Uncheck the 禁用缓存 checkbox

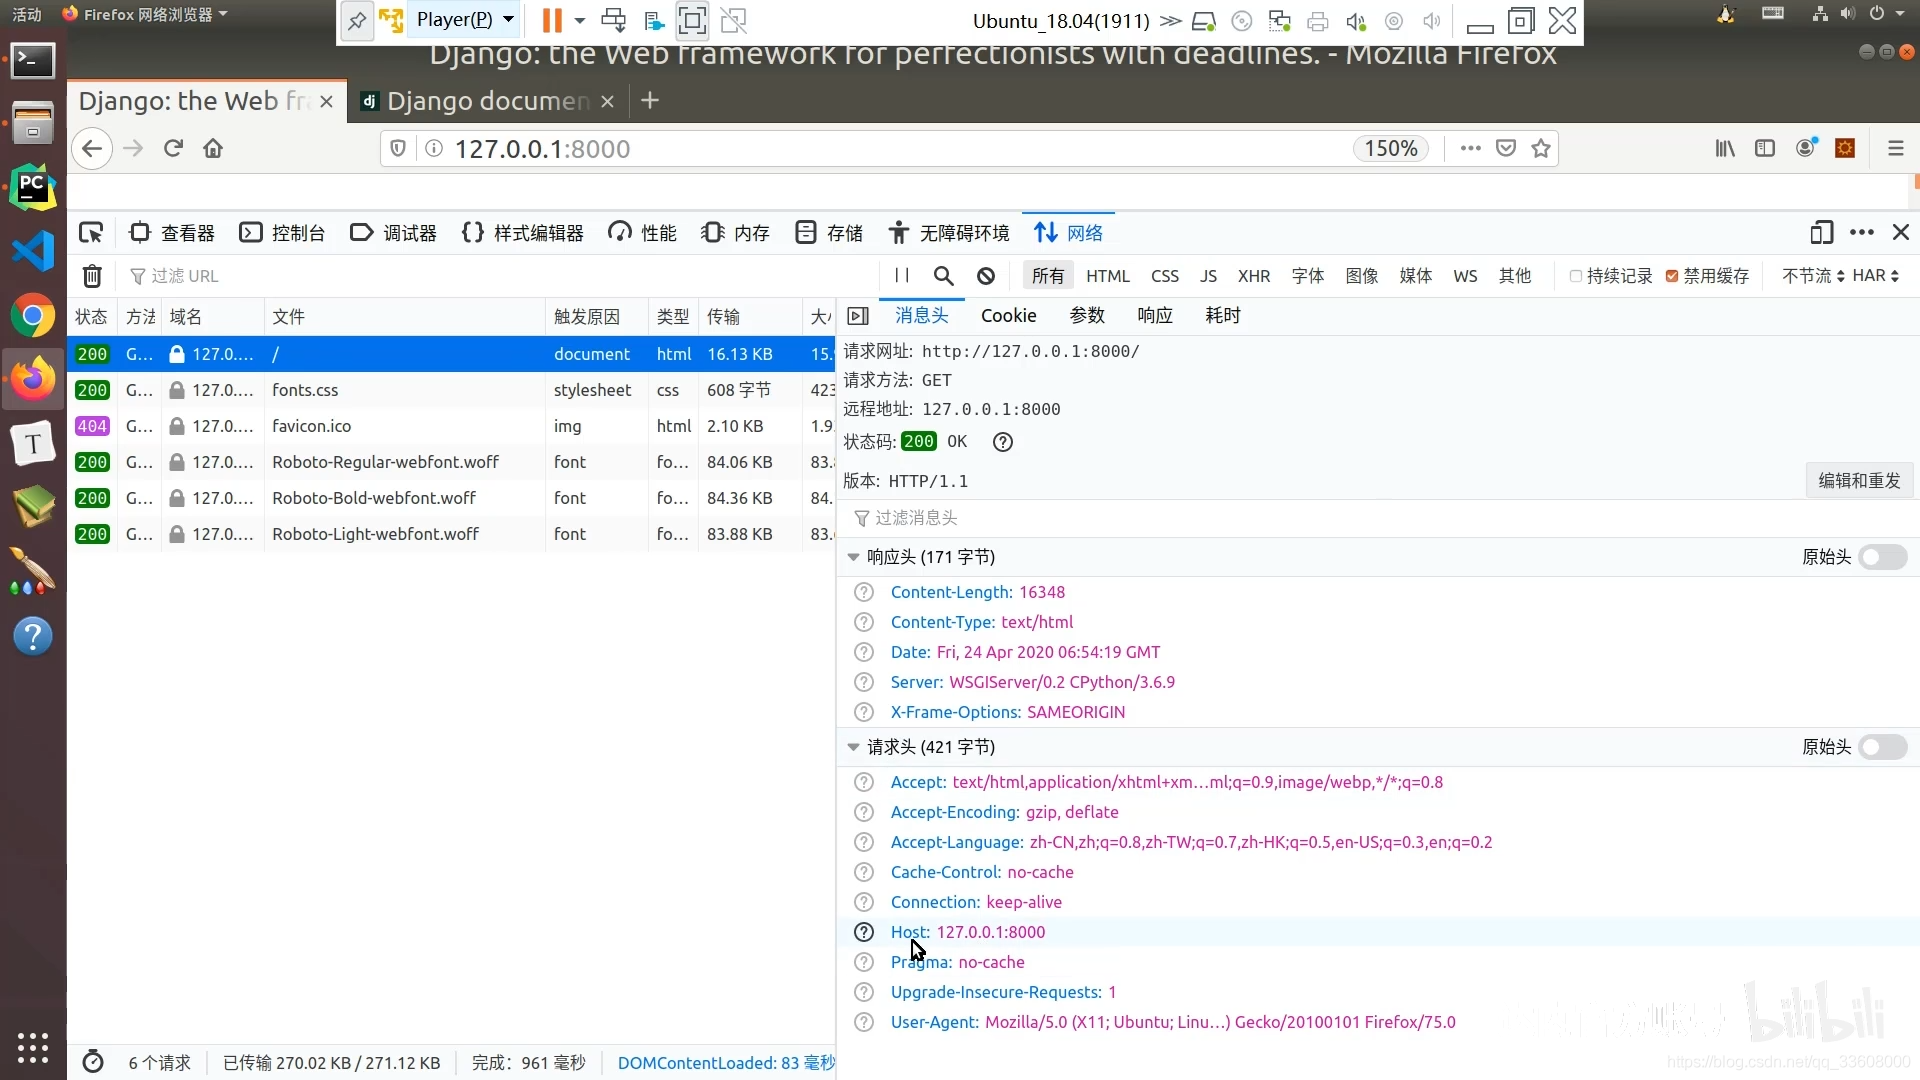pyautogui.click(x=1672, y=276)
